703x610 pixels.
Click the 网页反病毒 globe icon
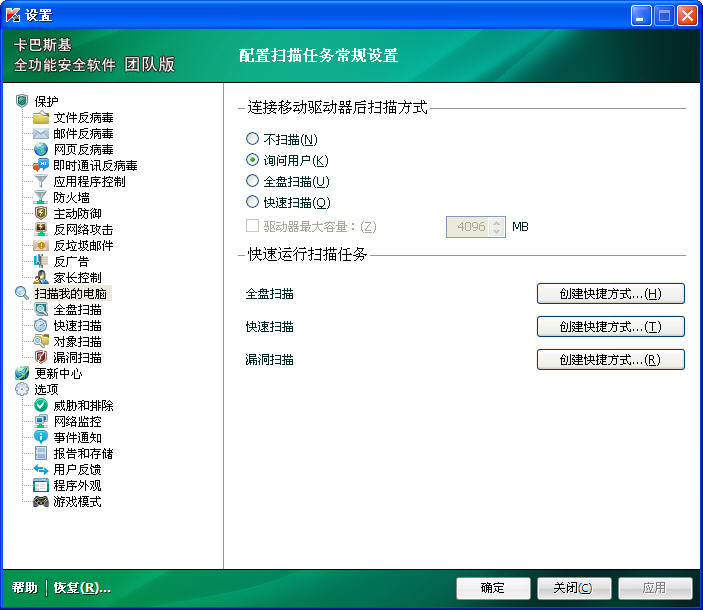(x=41, y=150)
